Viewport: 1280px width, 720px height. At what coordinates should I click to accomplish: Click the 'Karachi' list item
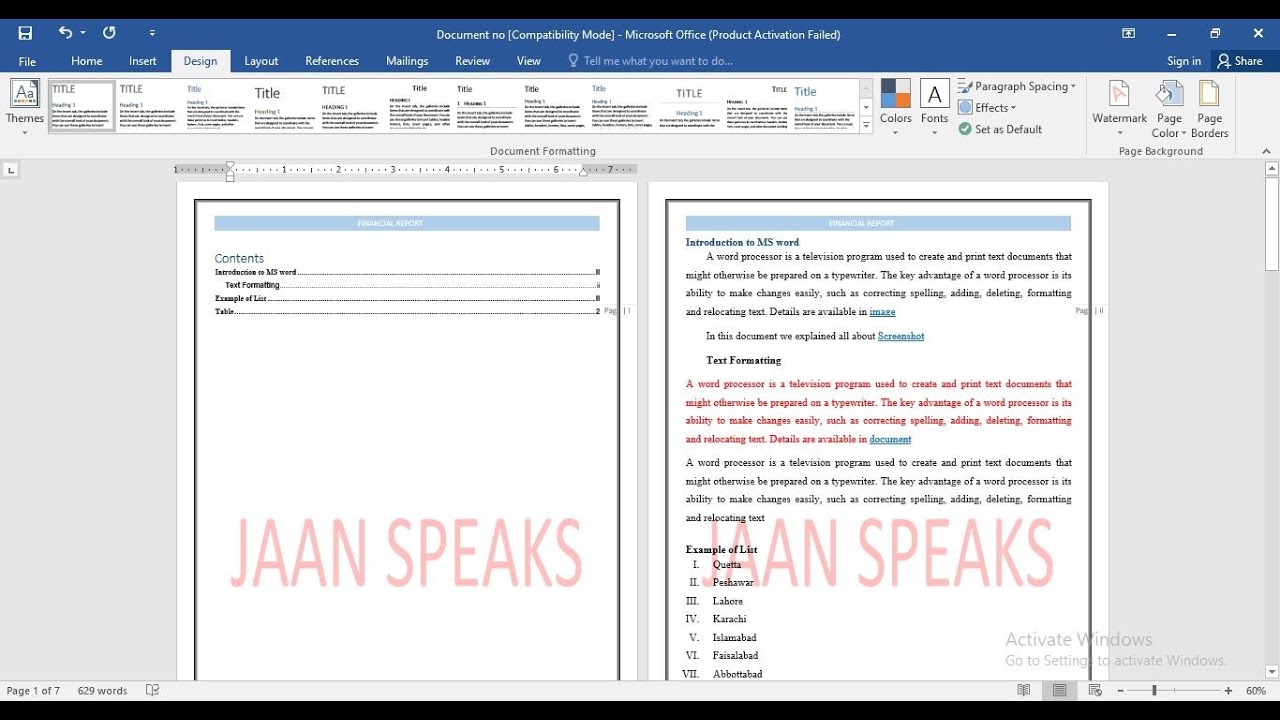point(730,619)
